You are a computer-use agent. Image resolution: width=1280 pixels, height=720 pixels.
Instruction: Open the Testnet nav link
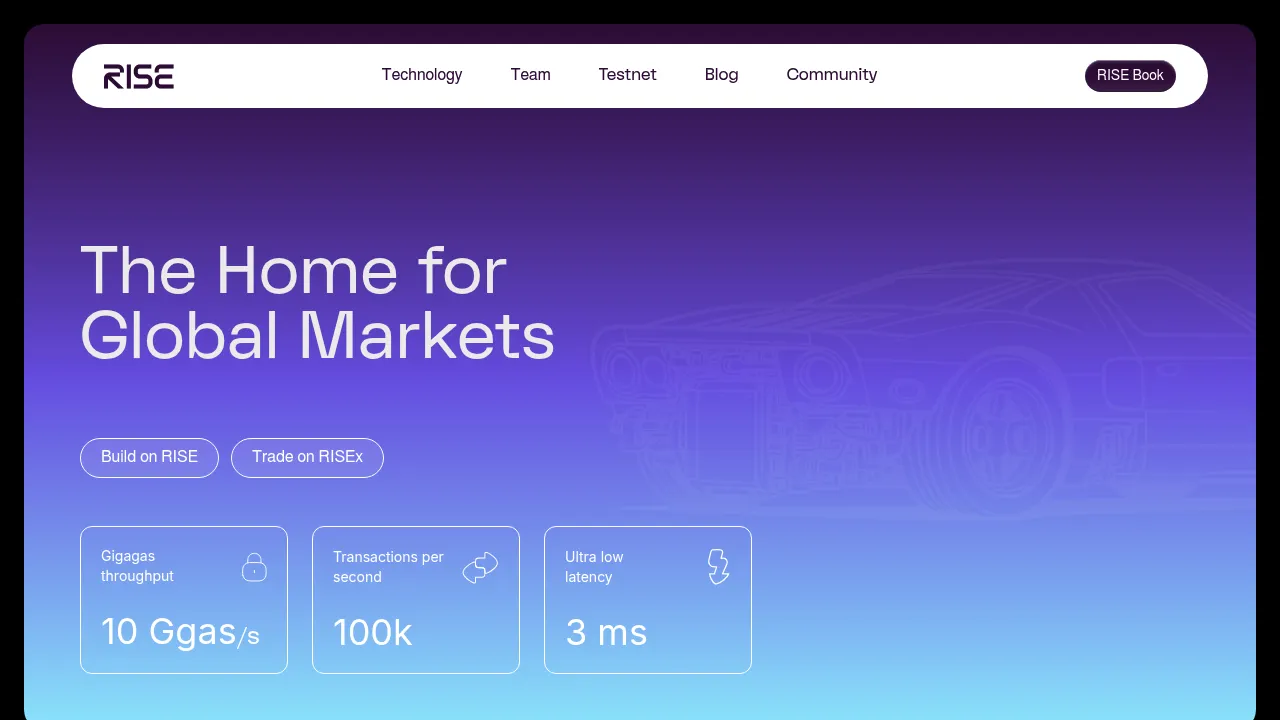[628, 75]
